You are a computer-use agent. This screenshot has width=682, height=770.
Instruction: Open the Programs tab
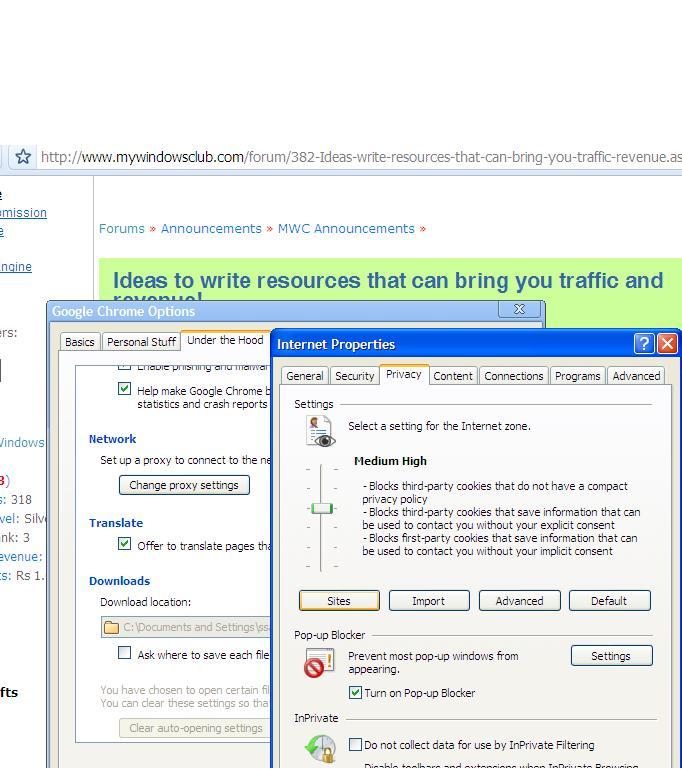[x=577, y=376]
